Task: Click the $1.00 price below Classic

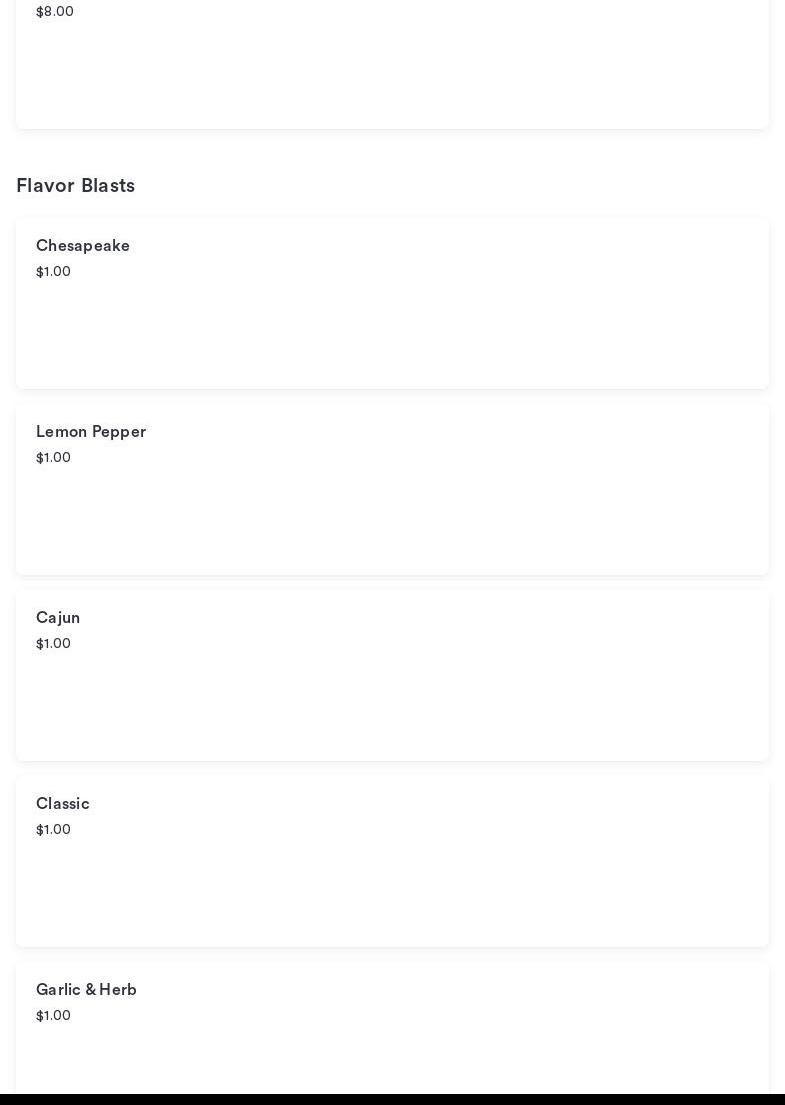Action: click(x=54, y=829)
